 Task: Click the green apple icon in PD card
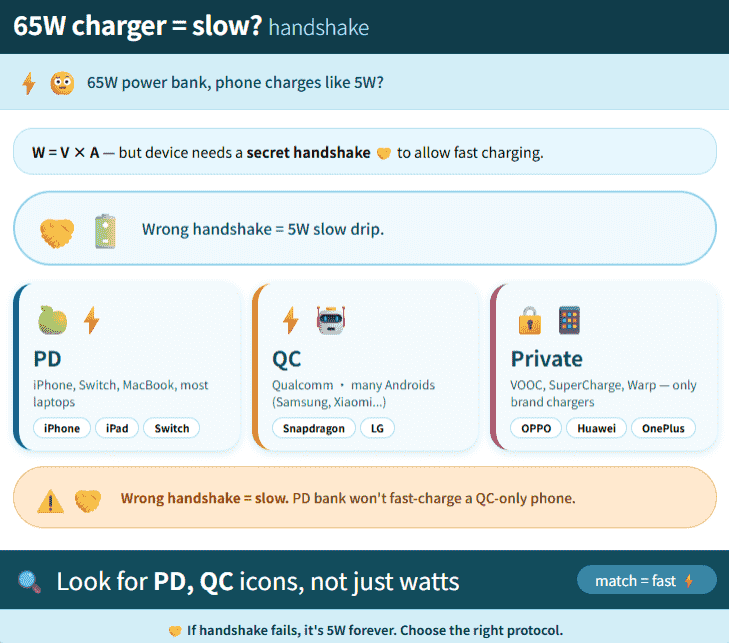52,320
